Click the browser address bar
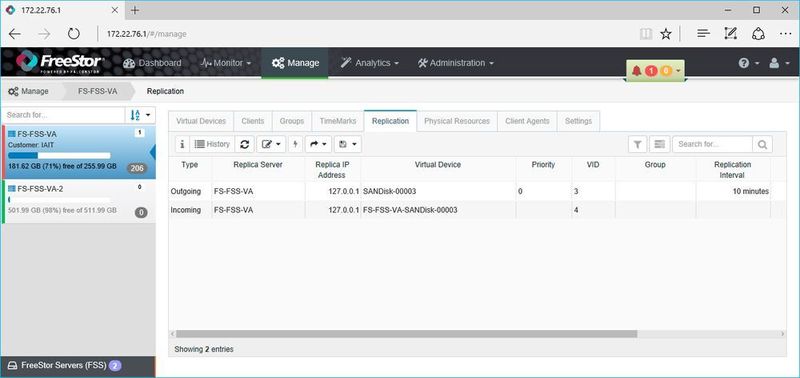 [365, 34]
